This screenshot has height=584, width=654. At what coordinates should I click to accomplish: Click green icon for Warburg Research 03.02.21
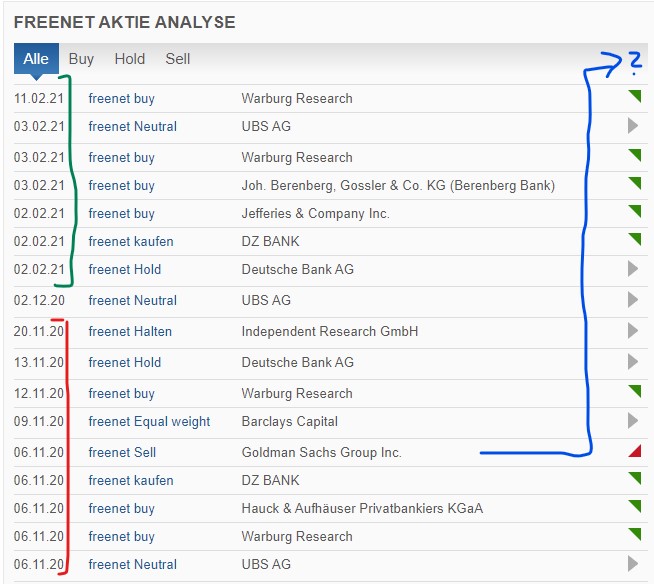pyautogui.click(x=634, y=155)
